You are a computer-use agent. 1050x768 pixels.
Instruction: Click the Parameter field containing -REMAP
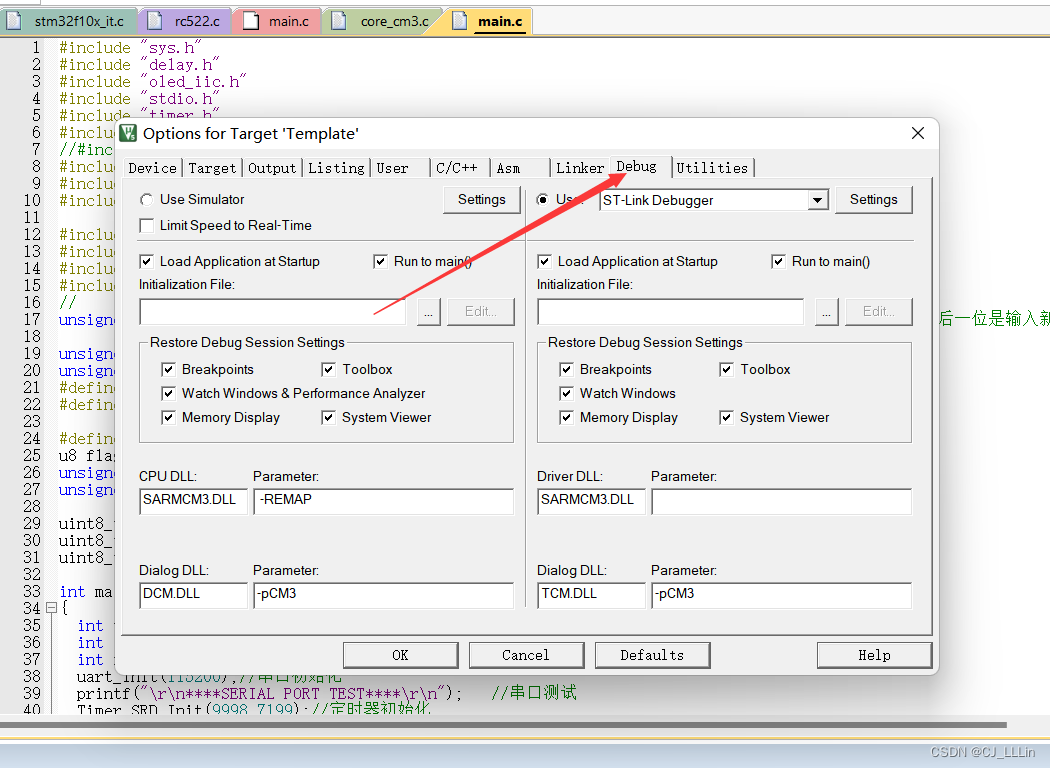coord(383,501)
